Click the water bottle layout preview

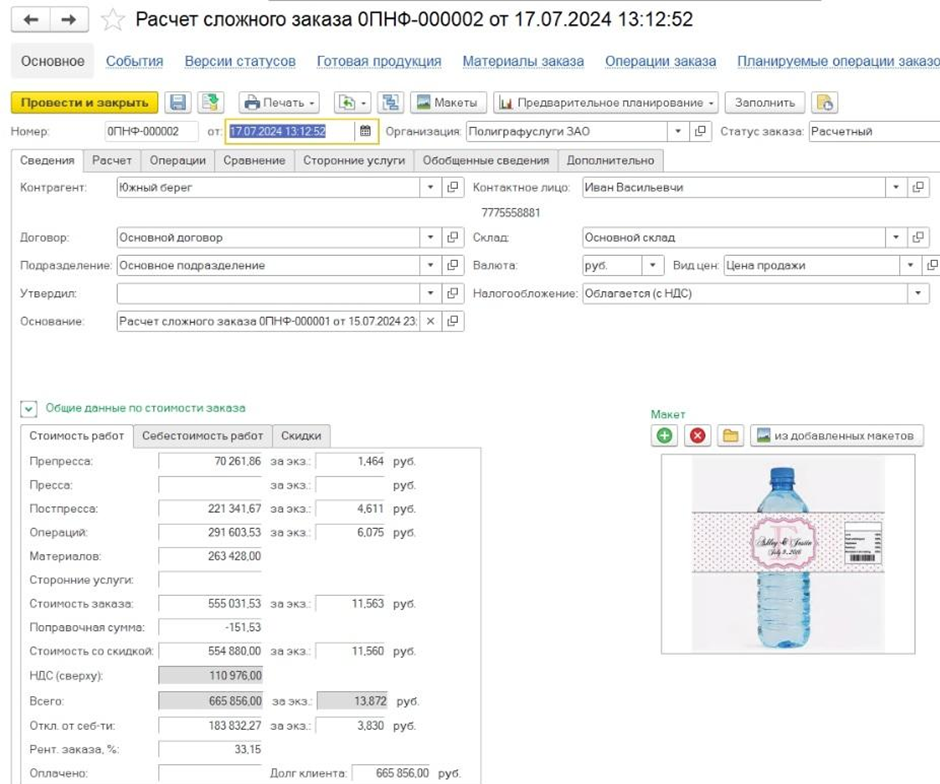point(787,553)
